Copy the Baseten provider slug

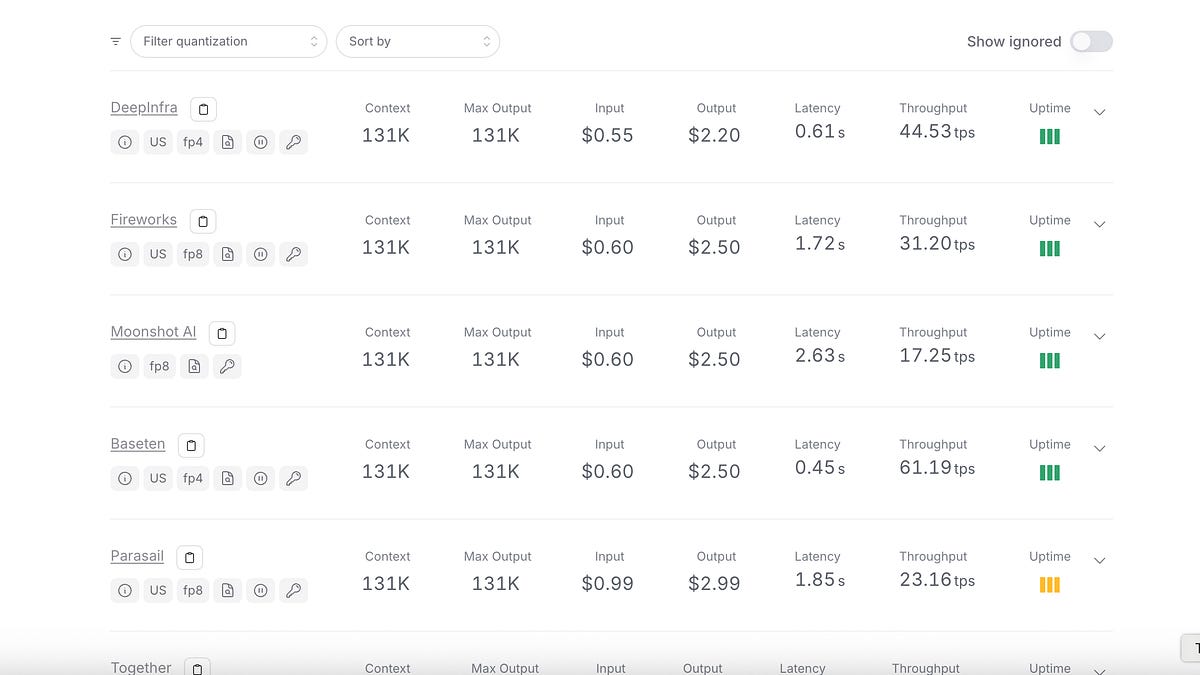pyautogui.click(x=191, y=445)
